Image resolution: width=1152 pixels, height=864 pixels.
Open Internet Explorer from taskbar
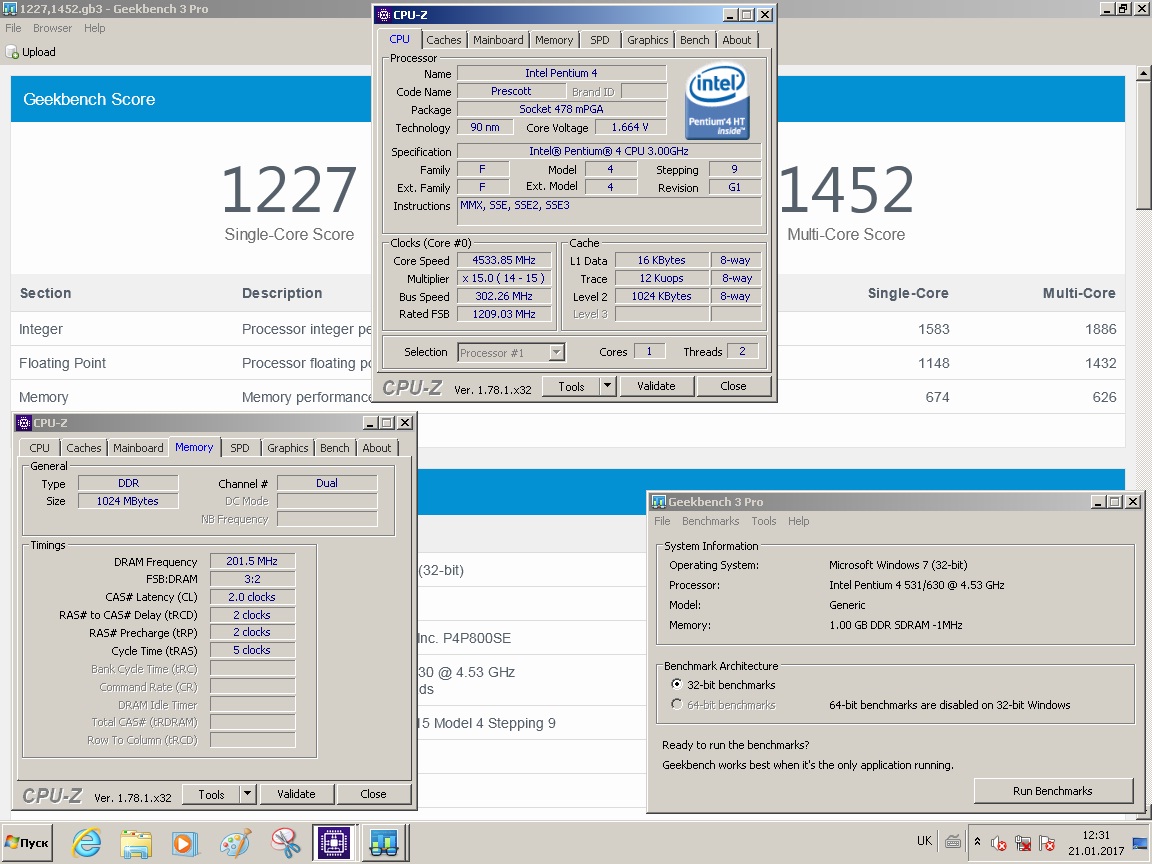87,843
